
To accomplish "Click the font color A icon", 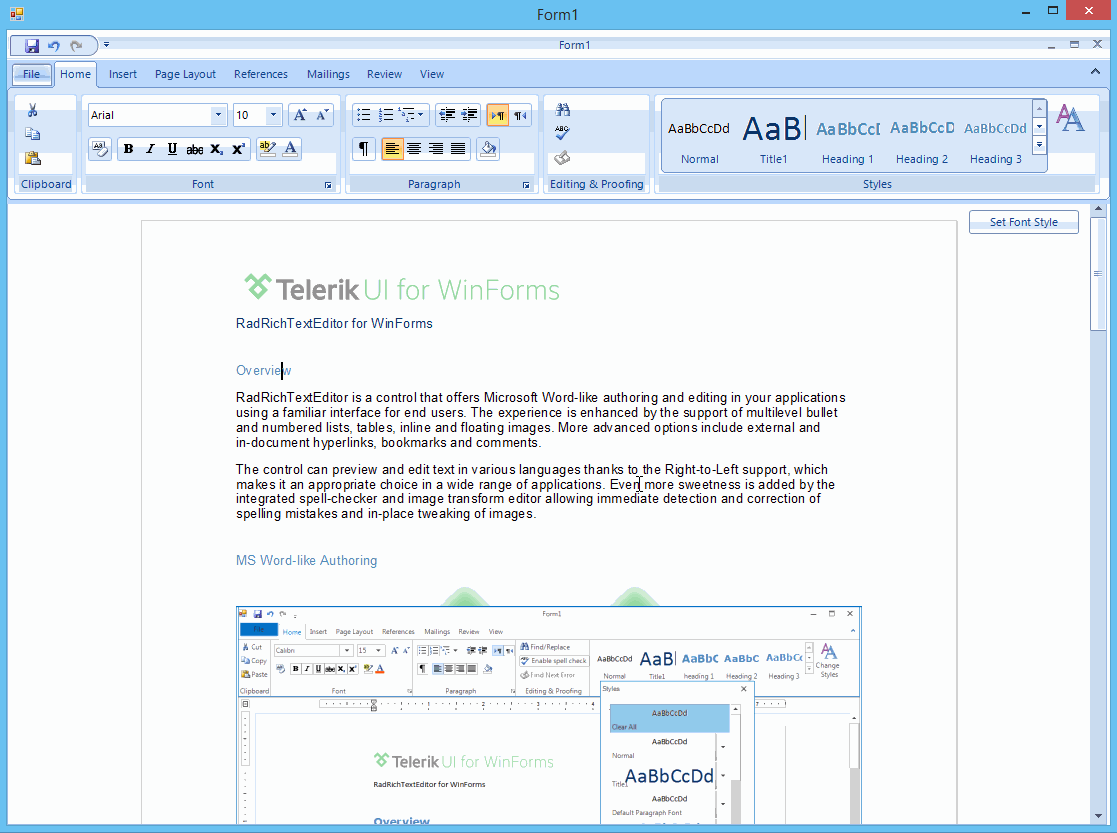I will 290,149.
